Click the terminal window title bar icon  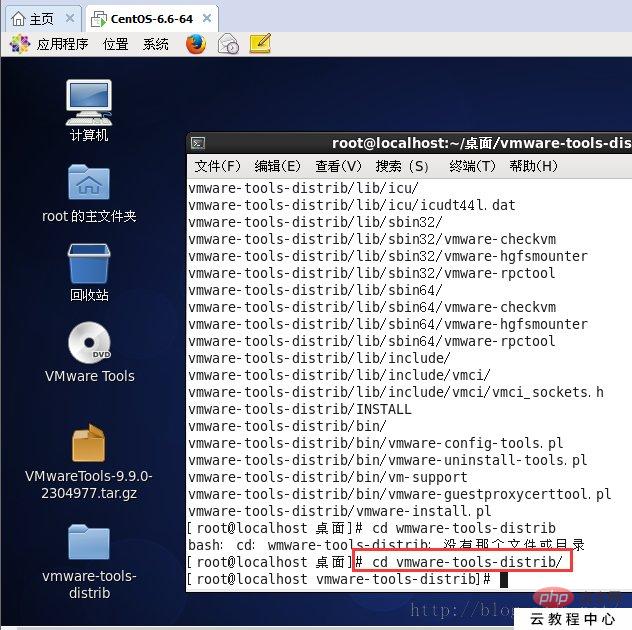(x=198, y=143)
